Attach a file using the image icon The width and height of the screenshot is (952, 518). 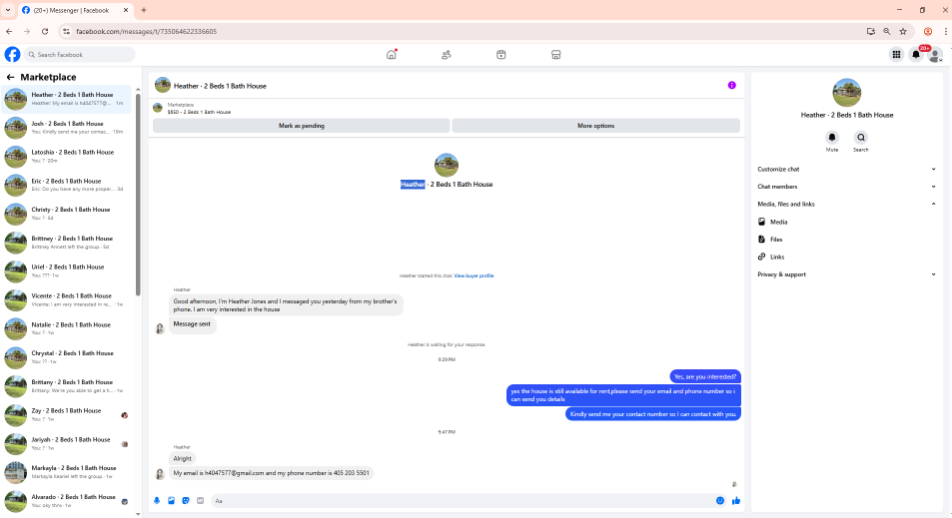171,500
